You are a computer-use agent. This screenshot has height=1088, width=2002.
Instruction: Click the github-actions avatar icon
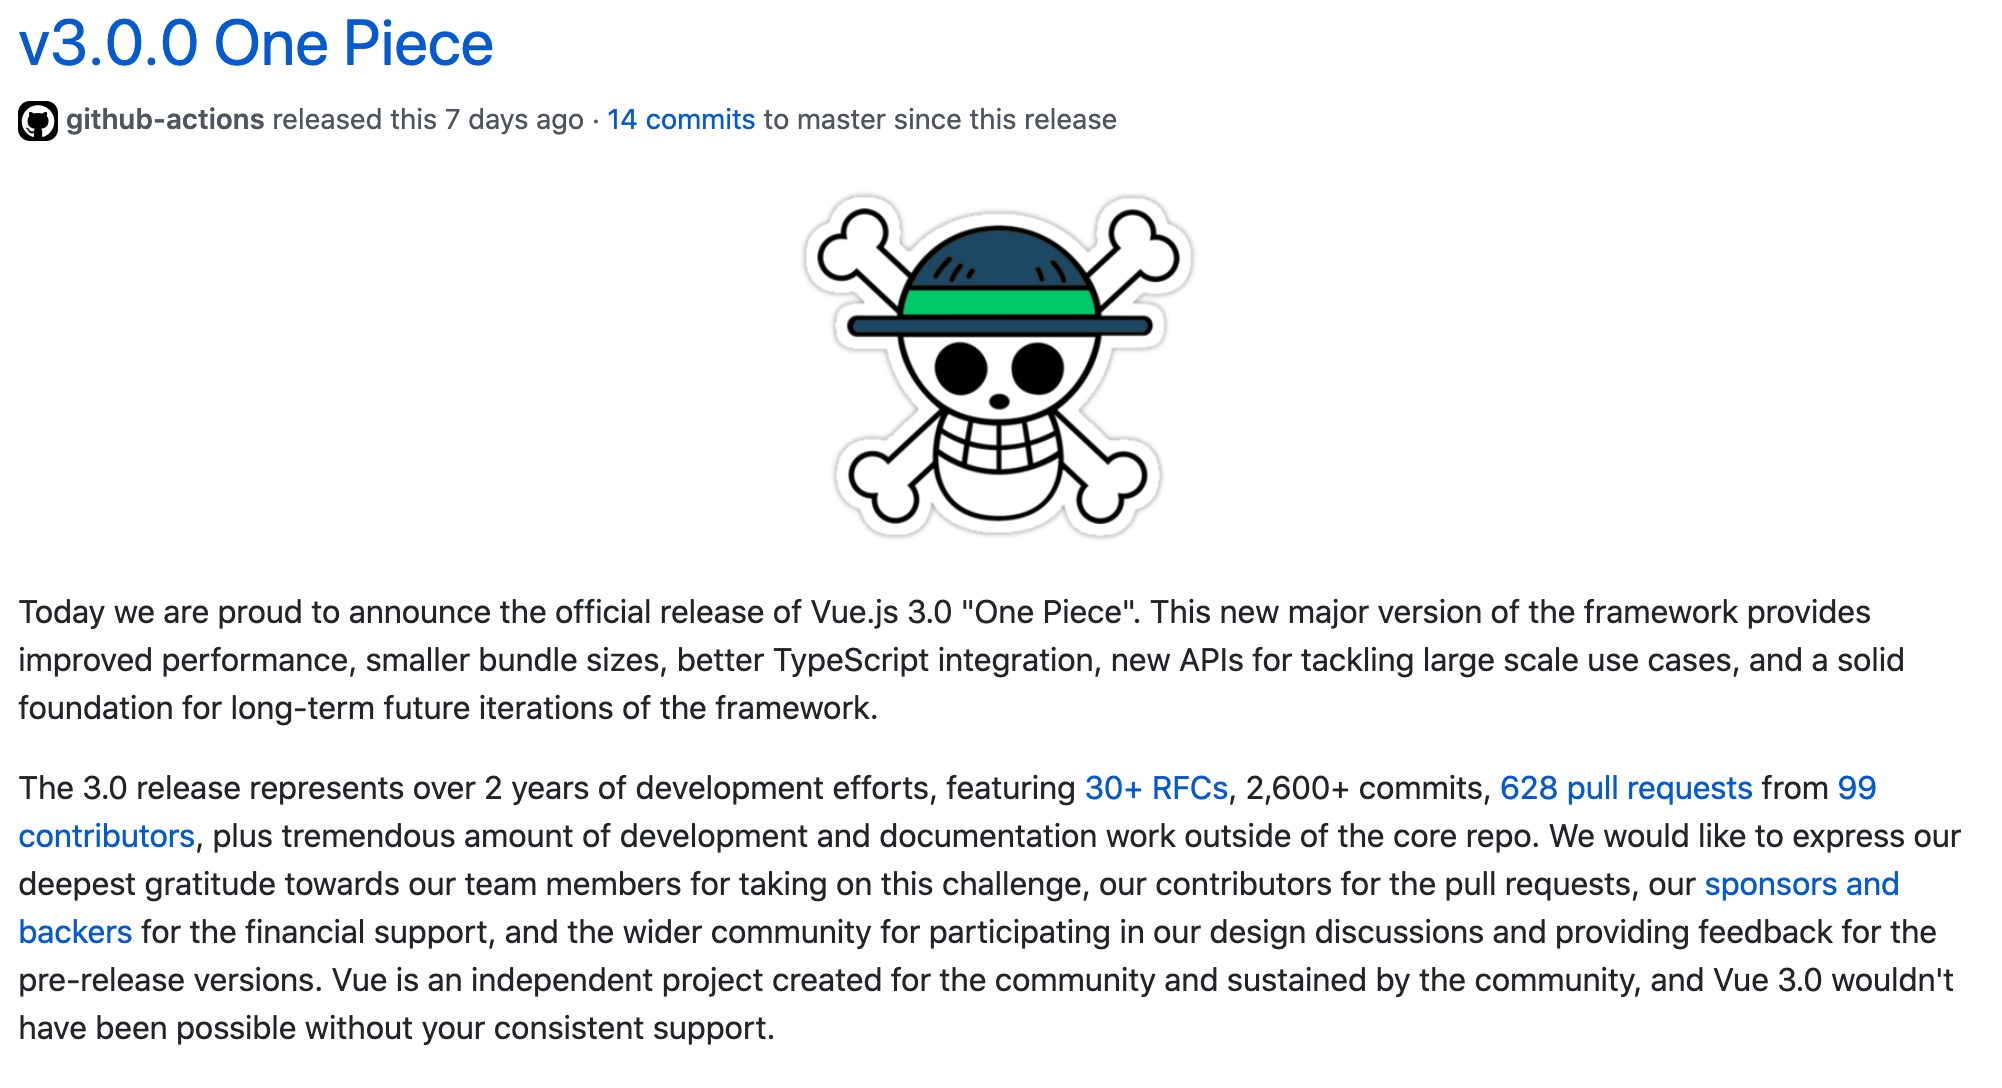point(38,121)
